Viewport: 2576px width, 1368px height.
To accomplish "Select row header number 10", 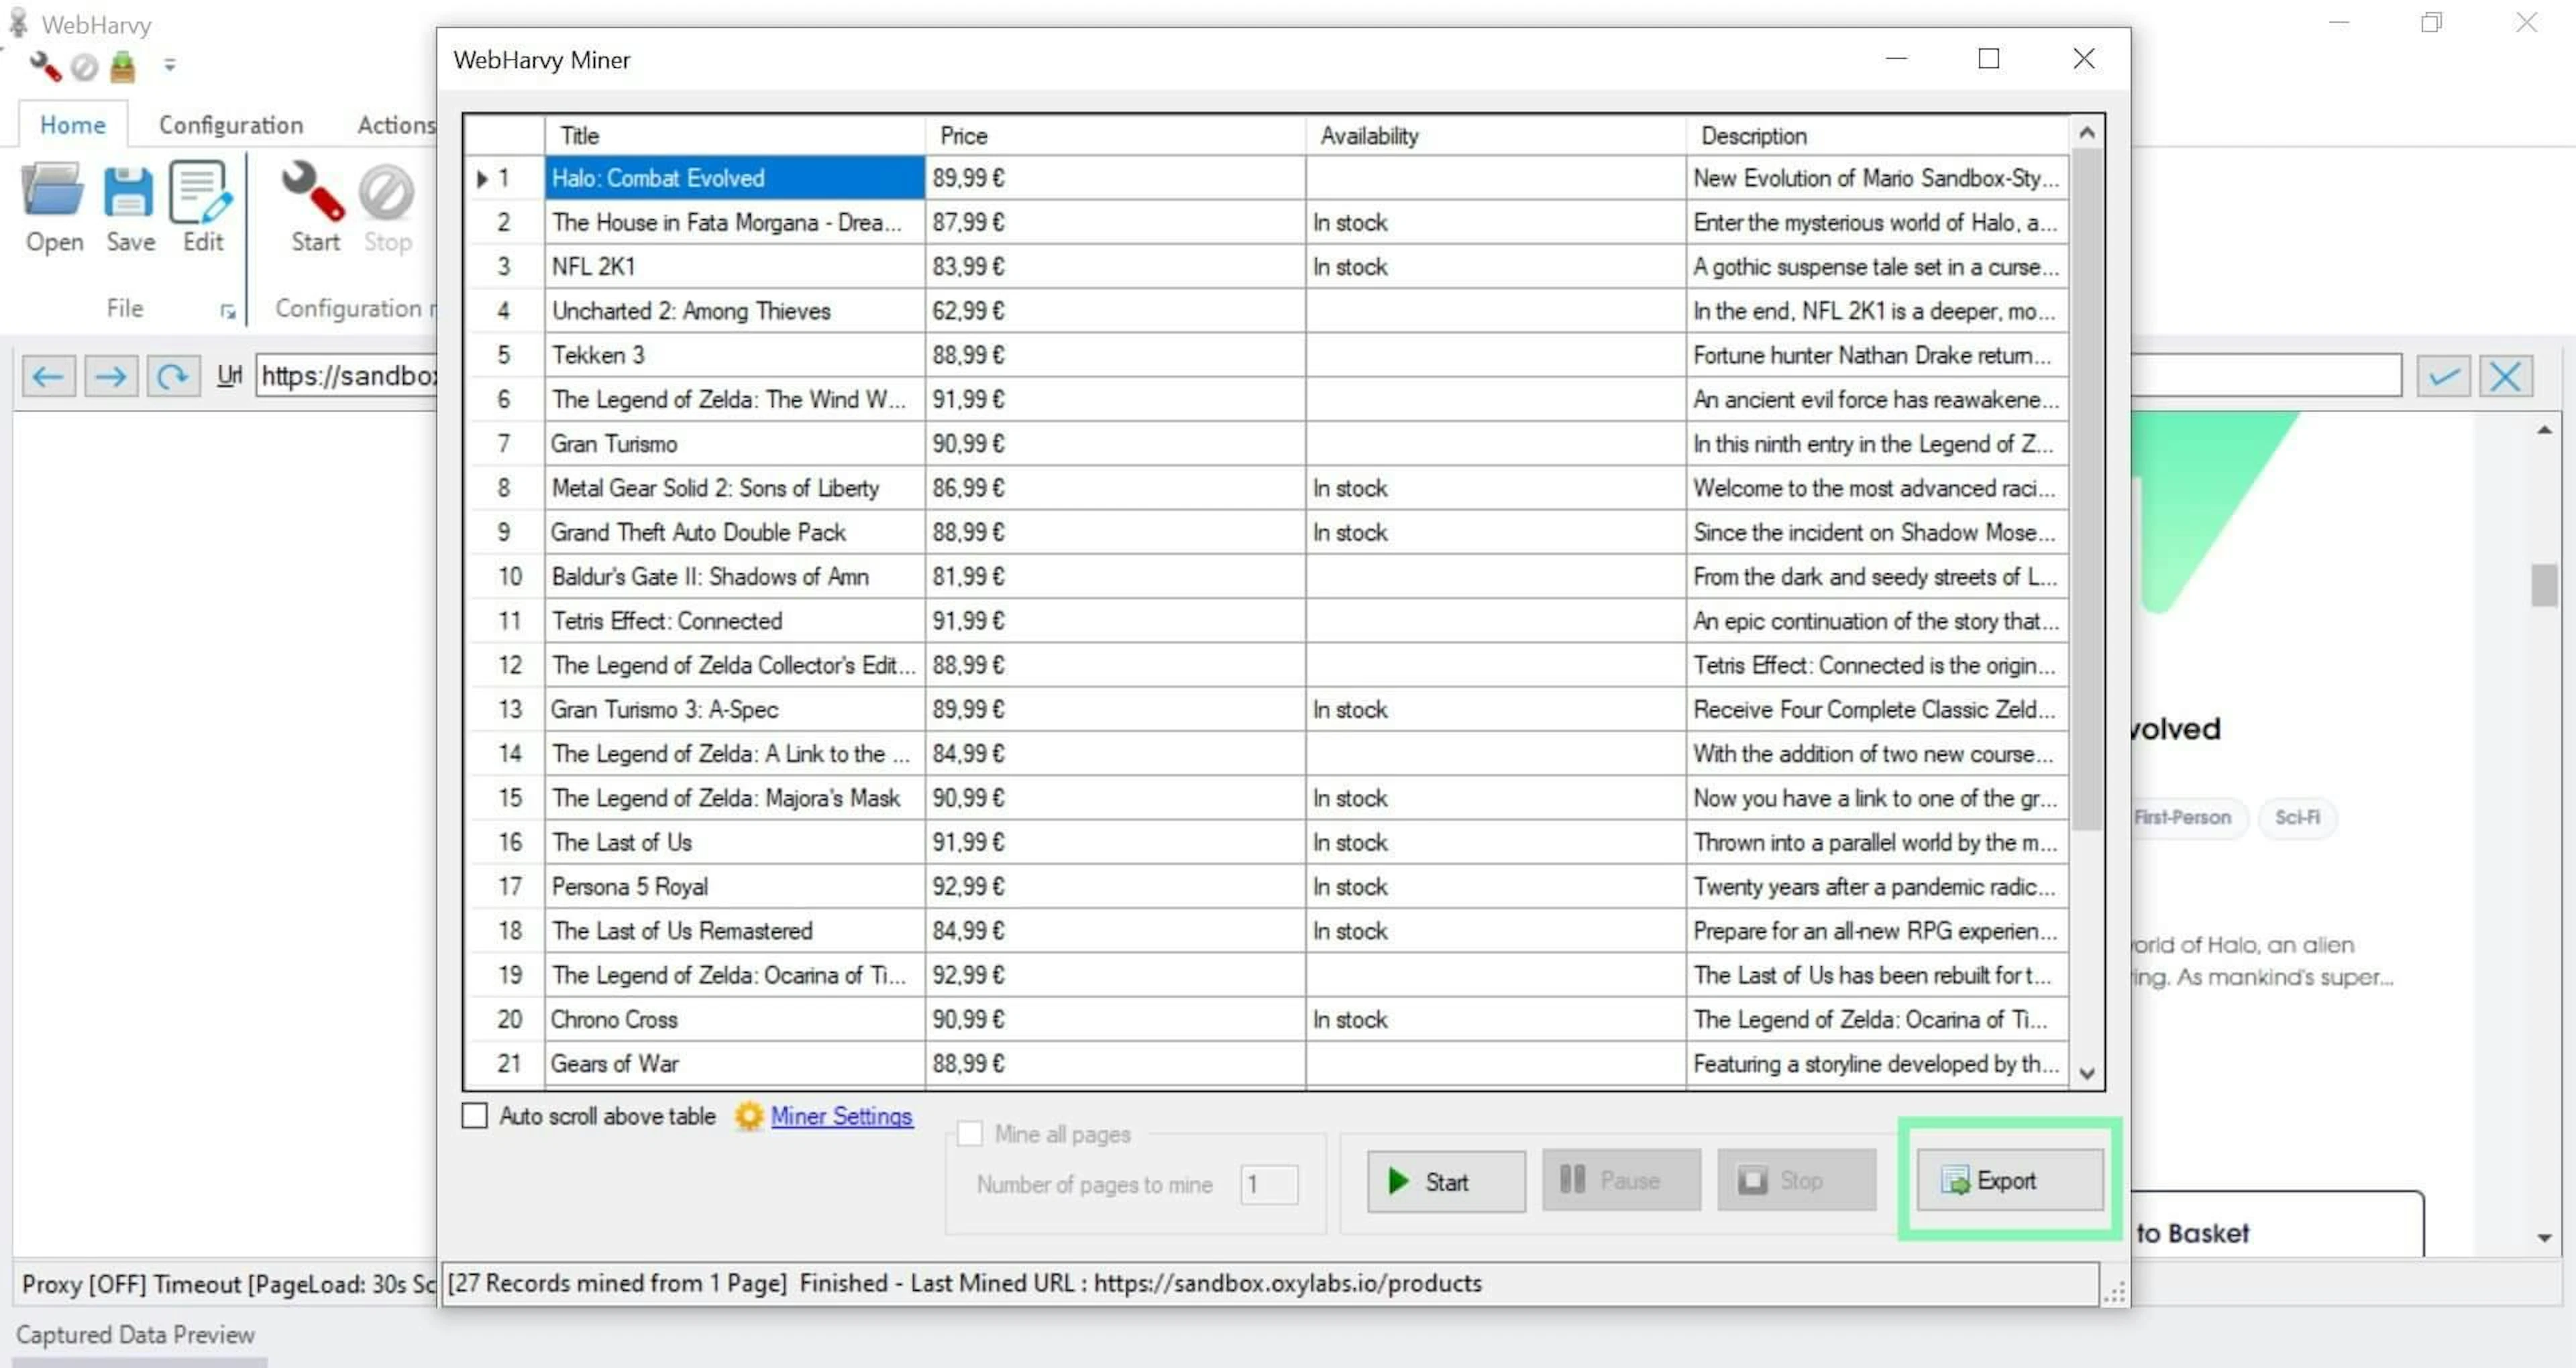I will [x=506, y=577].
